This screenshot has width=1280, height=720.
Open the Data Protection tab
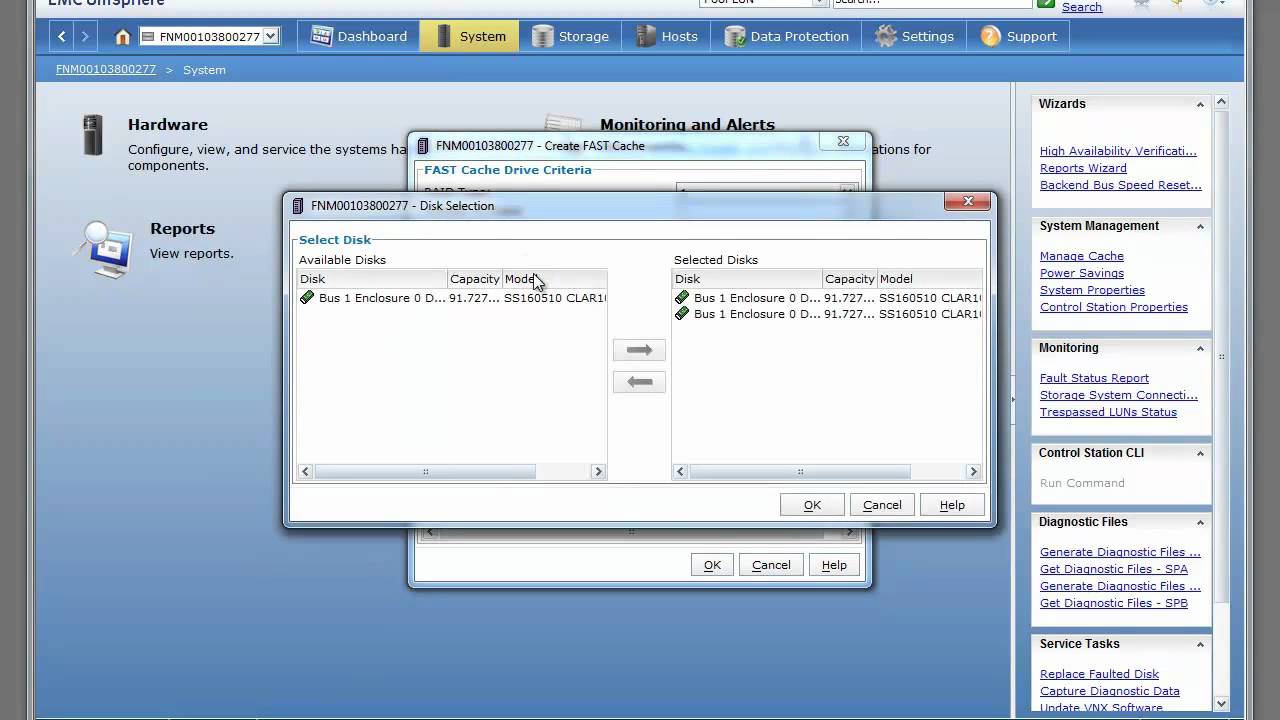(787, 36)
